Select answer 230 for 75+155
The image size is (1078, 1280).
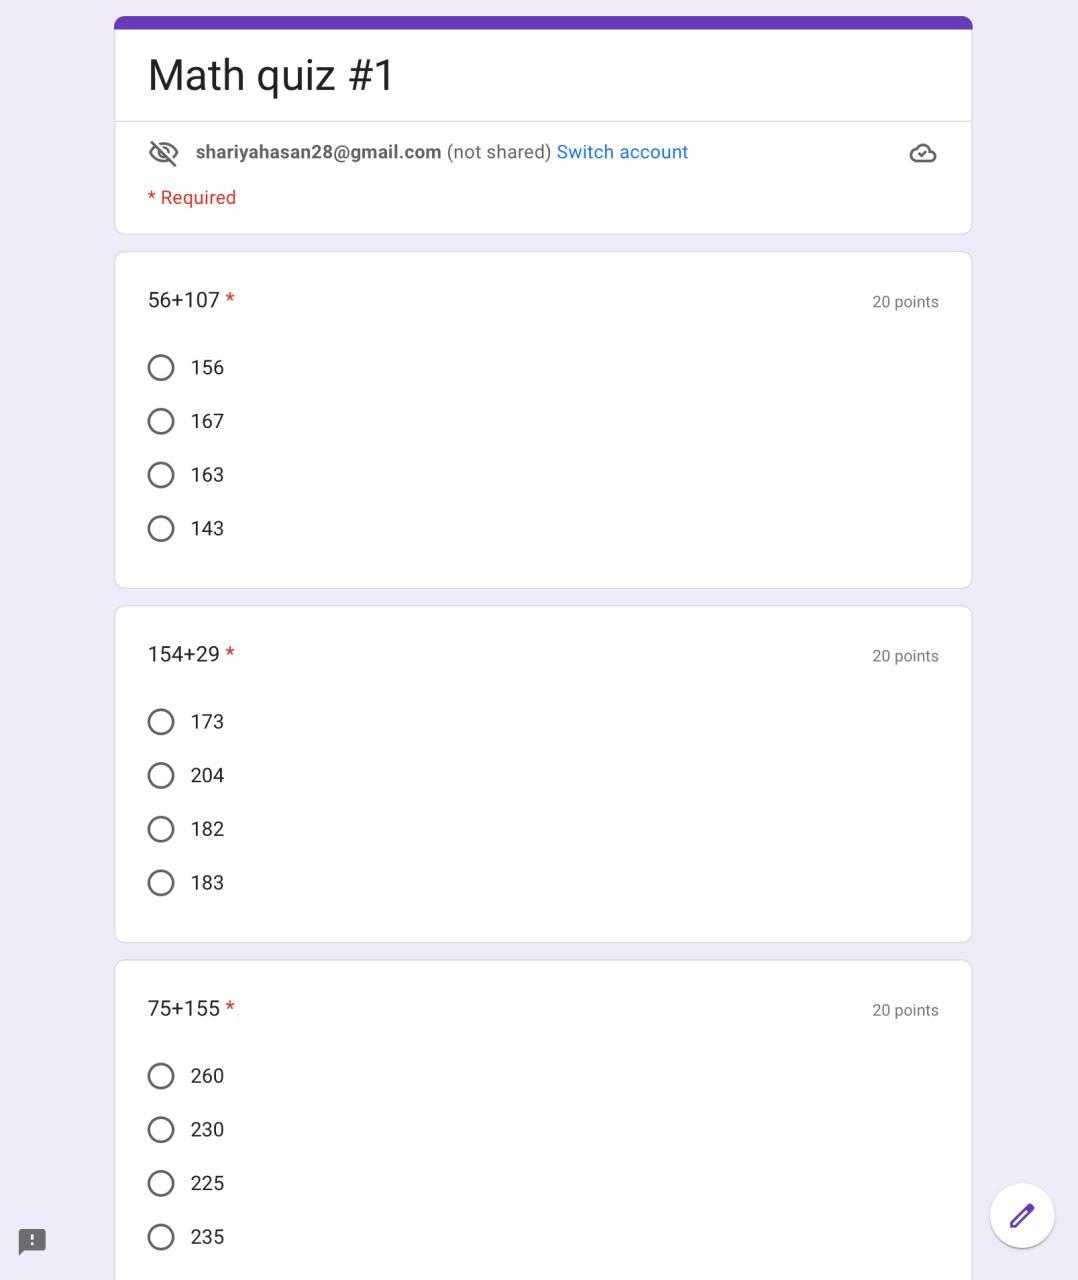tap(161, 1130)
